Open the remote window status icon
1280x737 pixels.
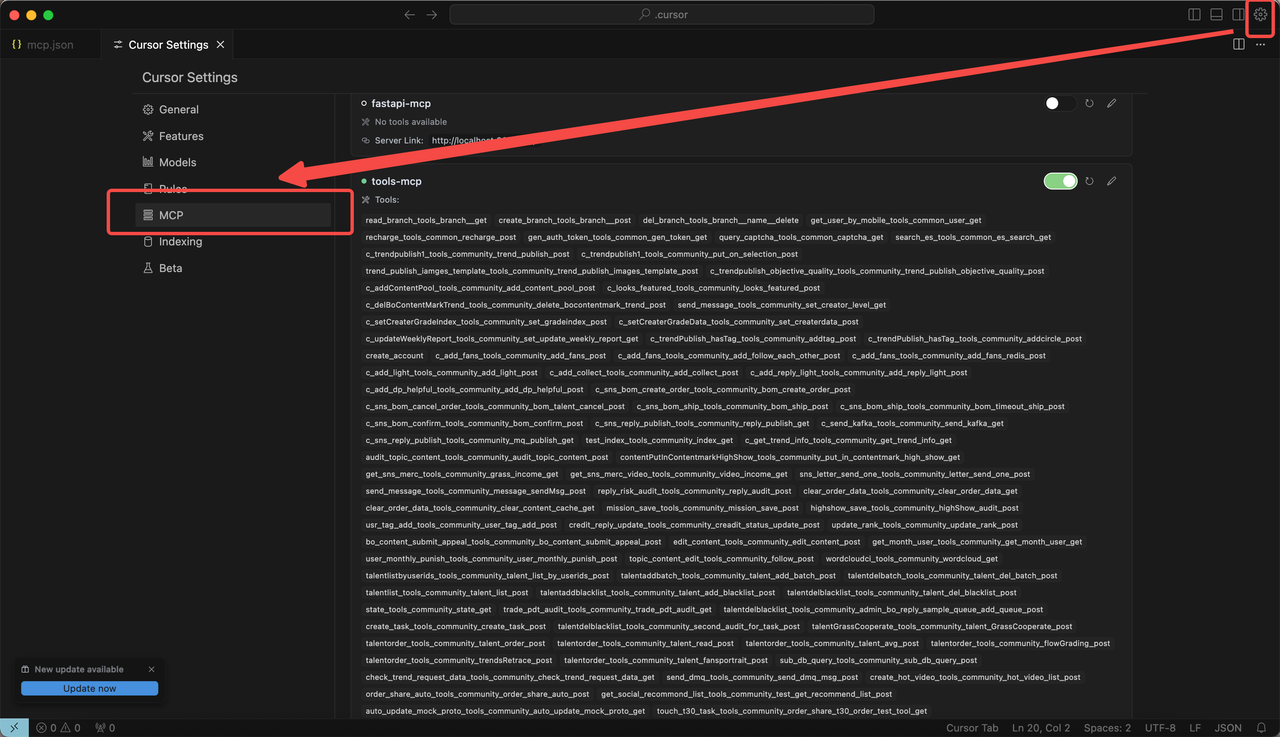15,728
